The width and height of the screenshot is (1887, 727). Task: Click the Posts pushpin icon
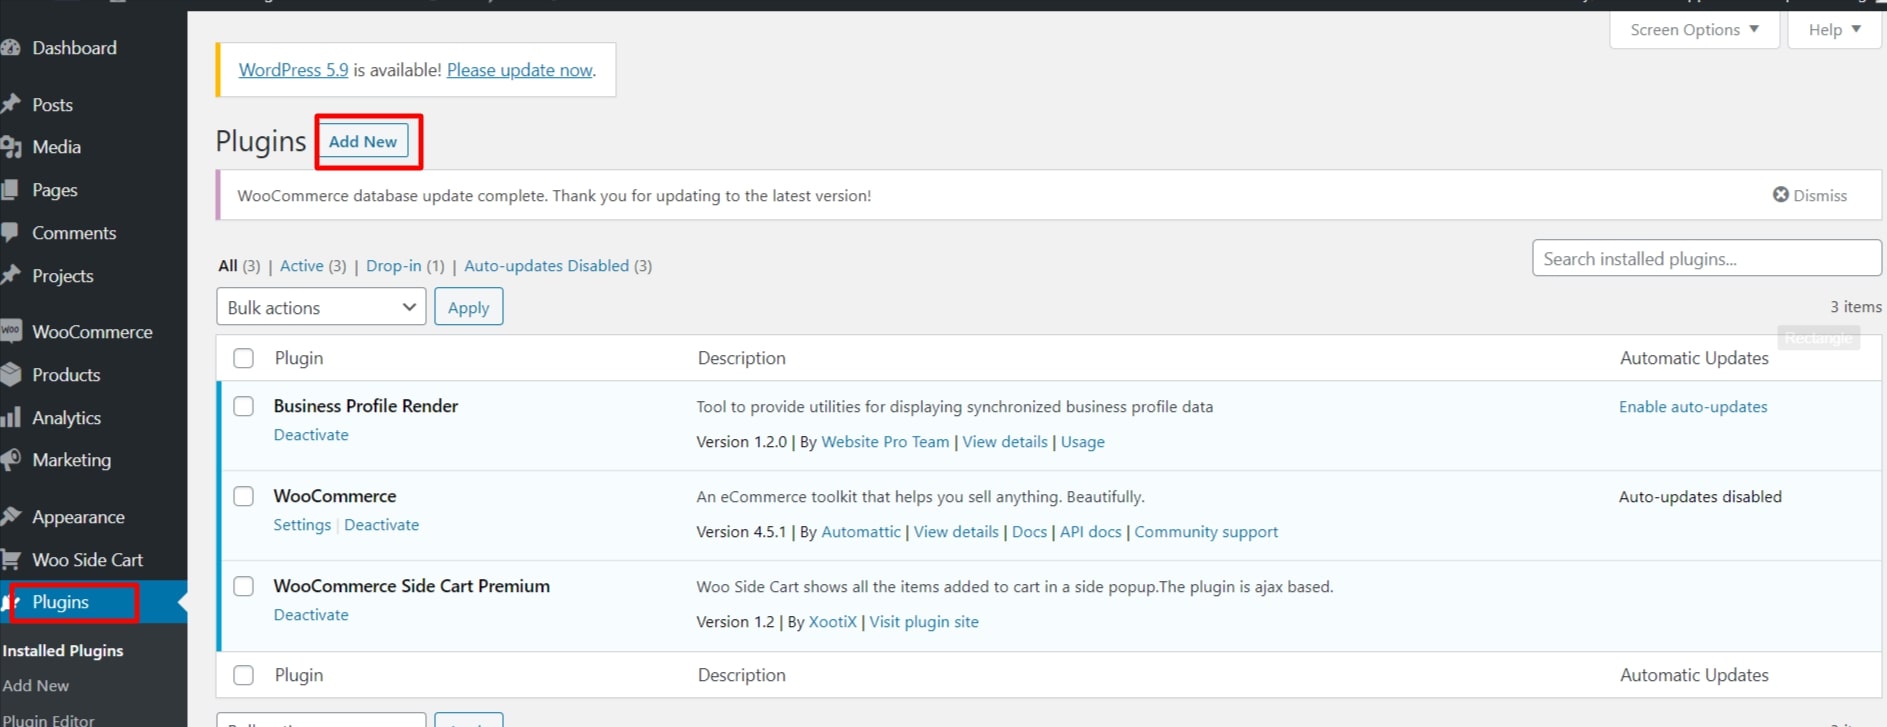click(x=11, y=104)
